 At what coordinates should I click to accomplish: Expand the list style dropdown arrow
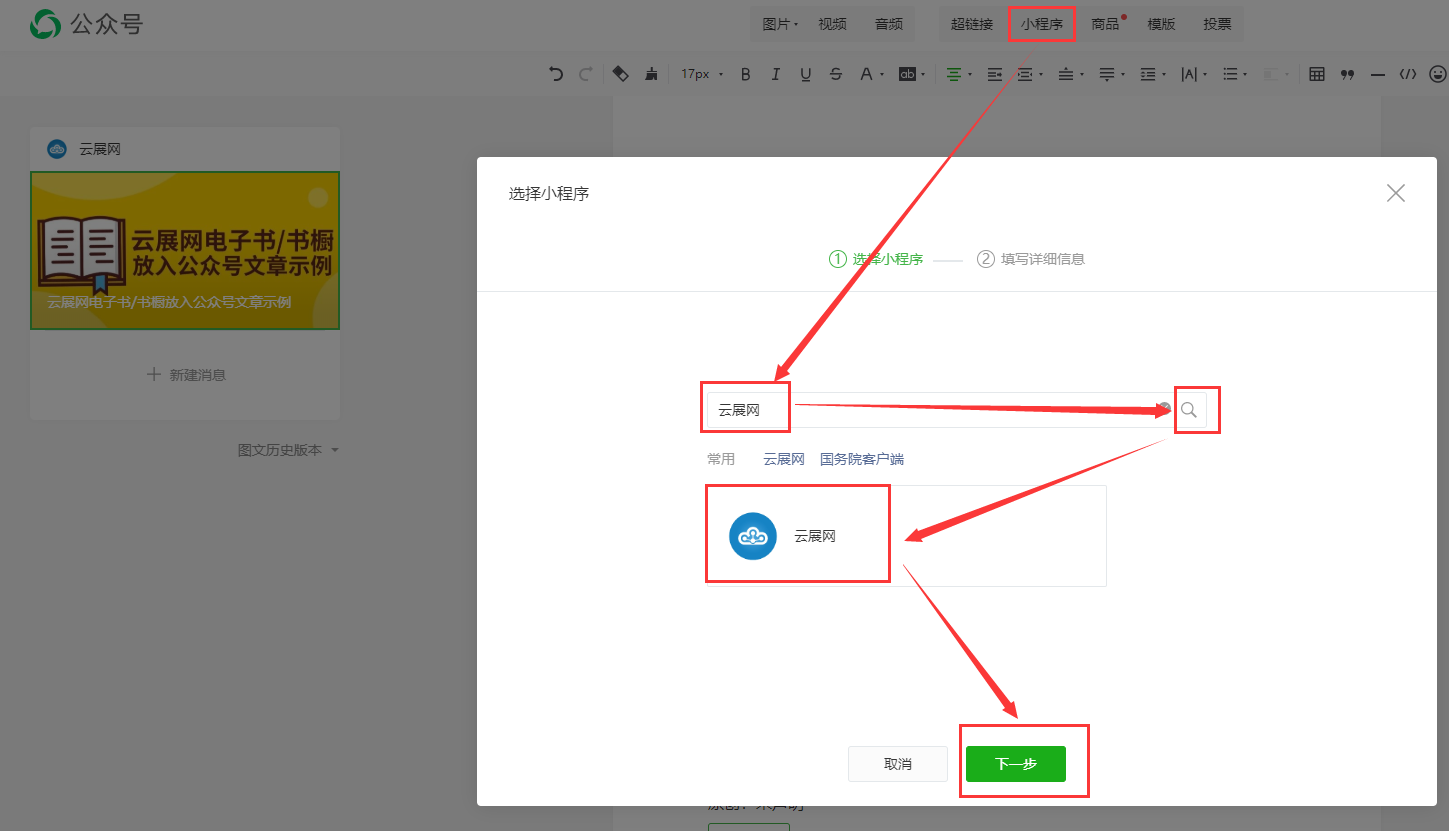point(1246,75)
